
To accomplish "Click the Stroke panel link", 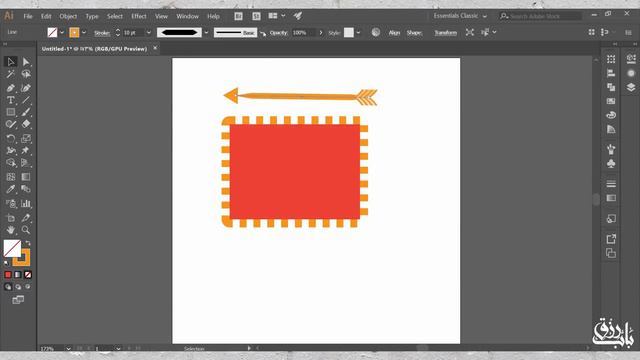I will coord(102,33).
